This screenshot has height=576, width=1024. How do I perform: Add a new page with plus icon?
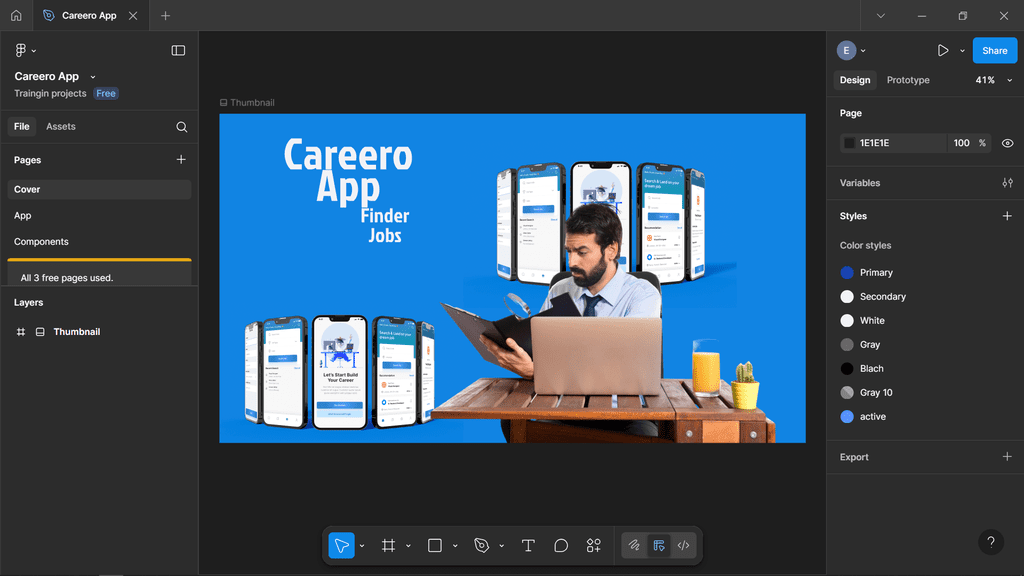tap(181, 159)
